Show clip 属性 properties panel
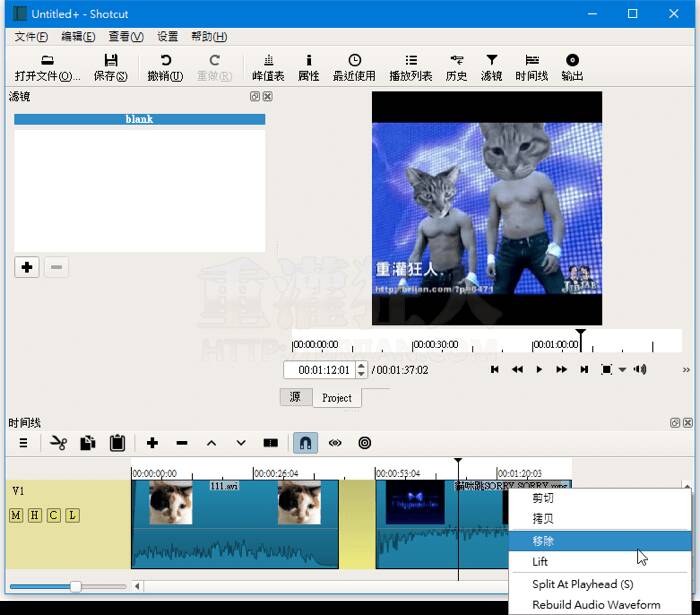 pyautogui.click(x=308, y=67)
